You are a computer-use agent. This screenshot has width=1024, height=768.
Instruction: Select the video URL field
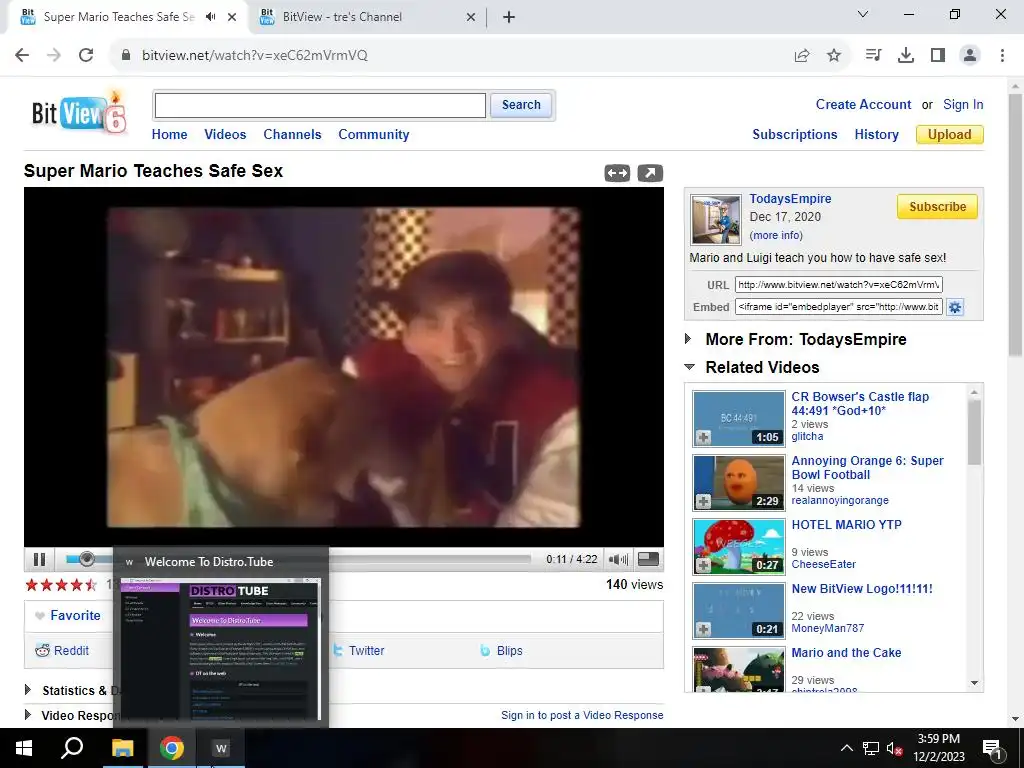click(839, 285)
